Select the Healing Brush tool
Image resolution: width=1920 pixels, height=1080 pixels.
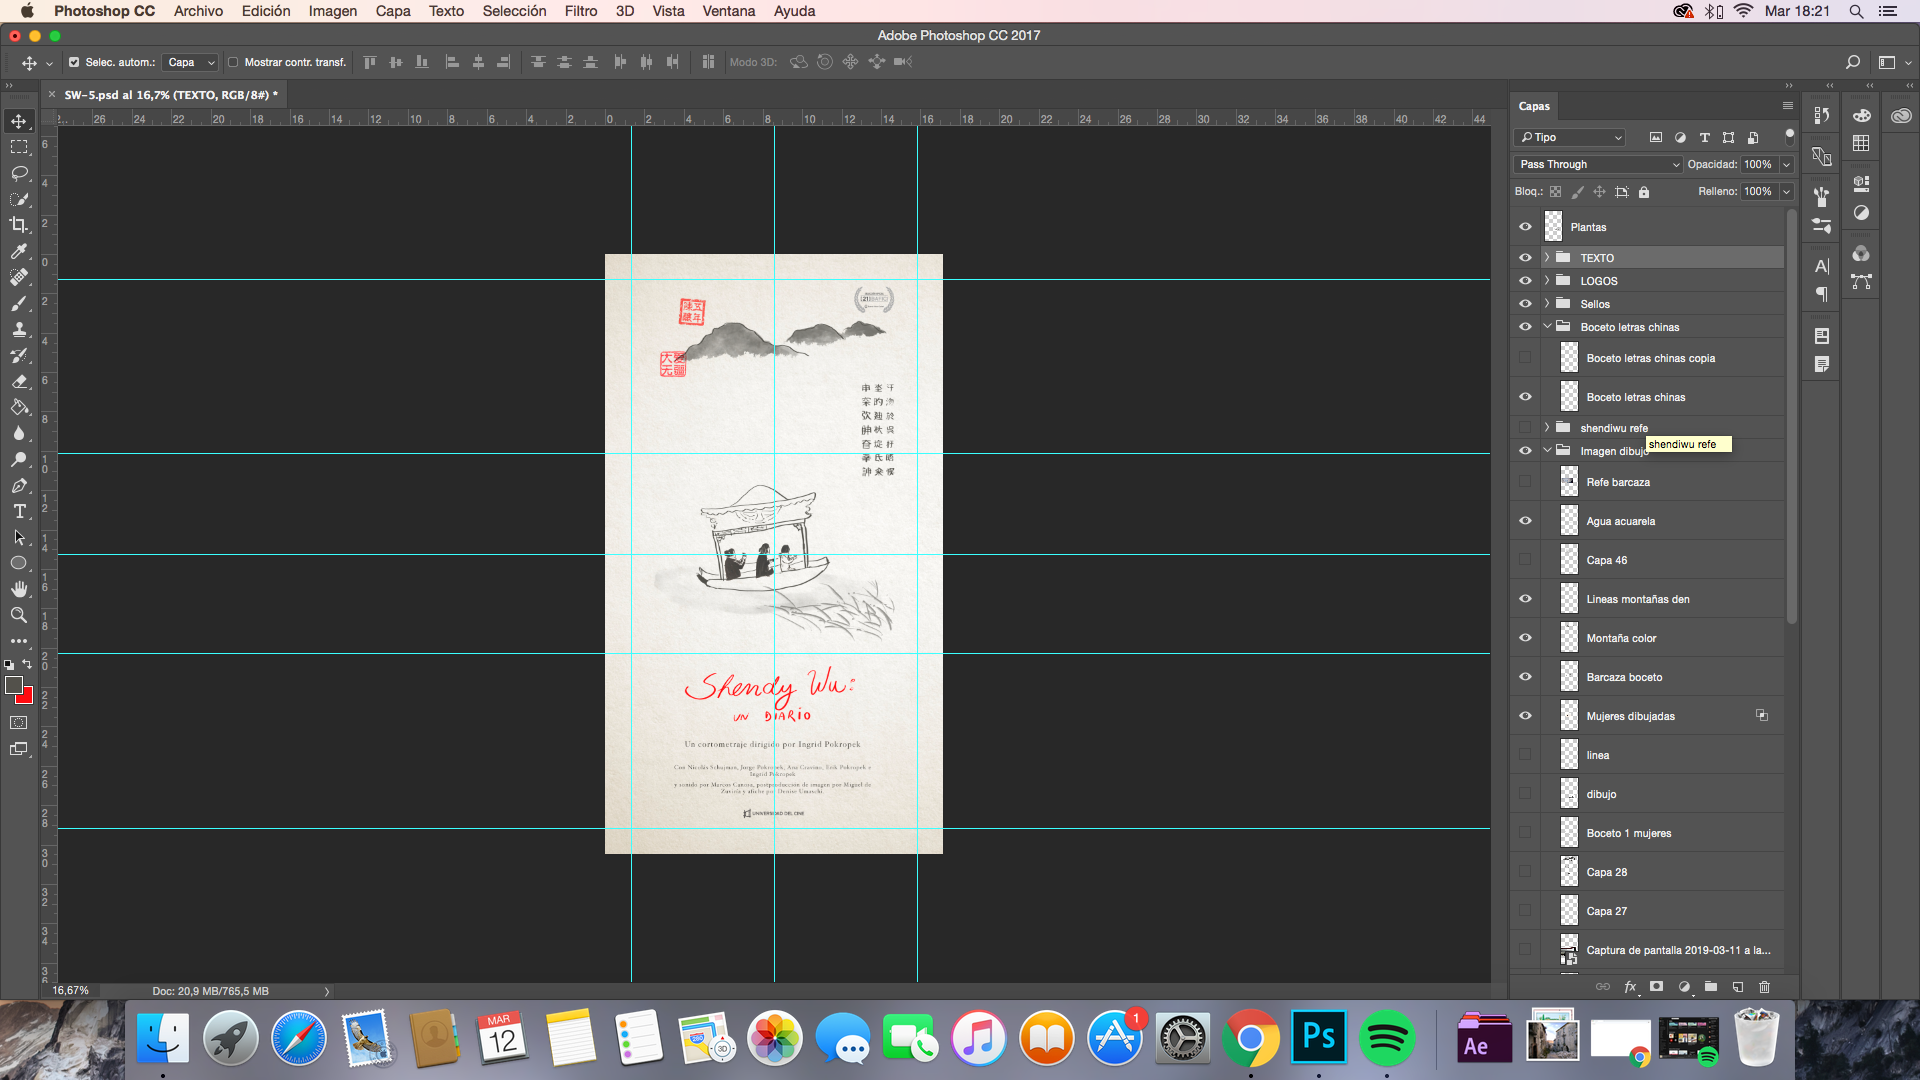(19, 277)
